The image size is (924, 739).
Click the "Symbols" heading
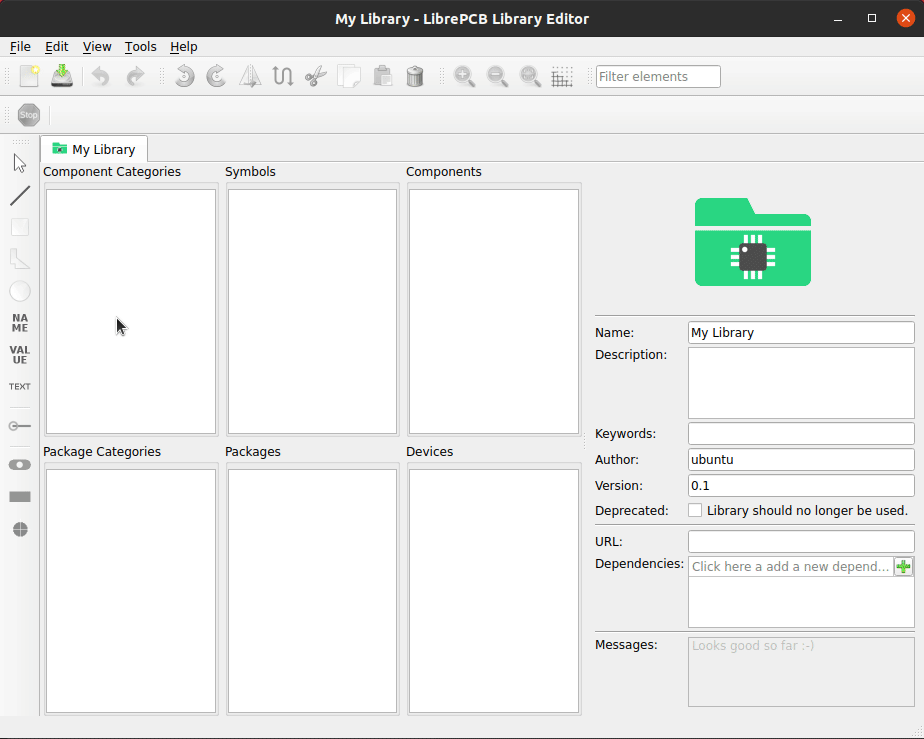(250, 171)
